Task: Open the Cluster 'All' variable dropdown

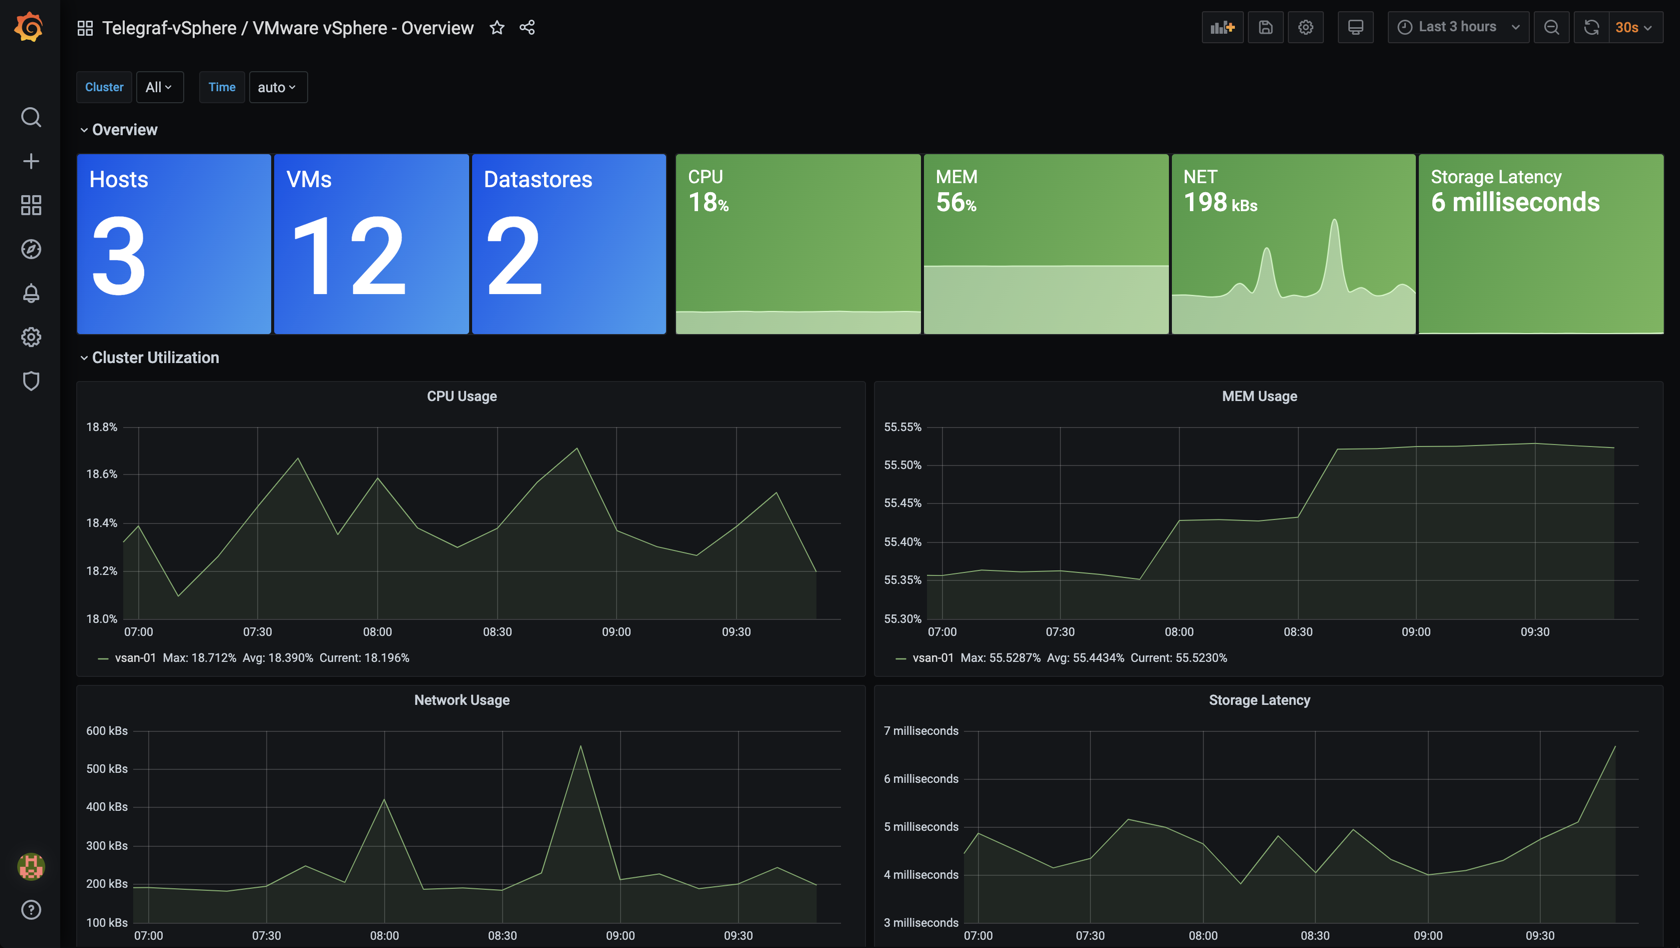Action: (159, 87)
